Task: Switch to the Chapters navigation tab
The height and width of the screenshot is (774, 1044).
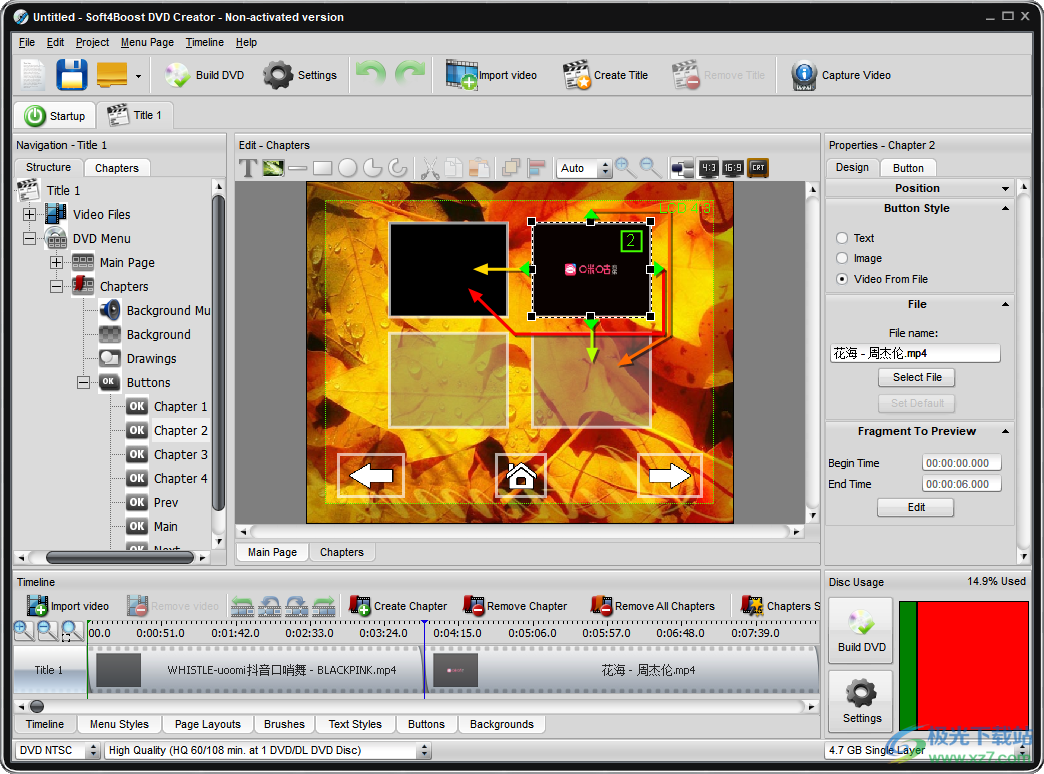Action: [x=117, y=168]
